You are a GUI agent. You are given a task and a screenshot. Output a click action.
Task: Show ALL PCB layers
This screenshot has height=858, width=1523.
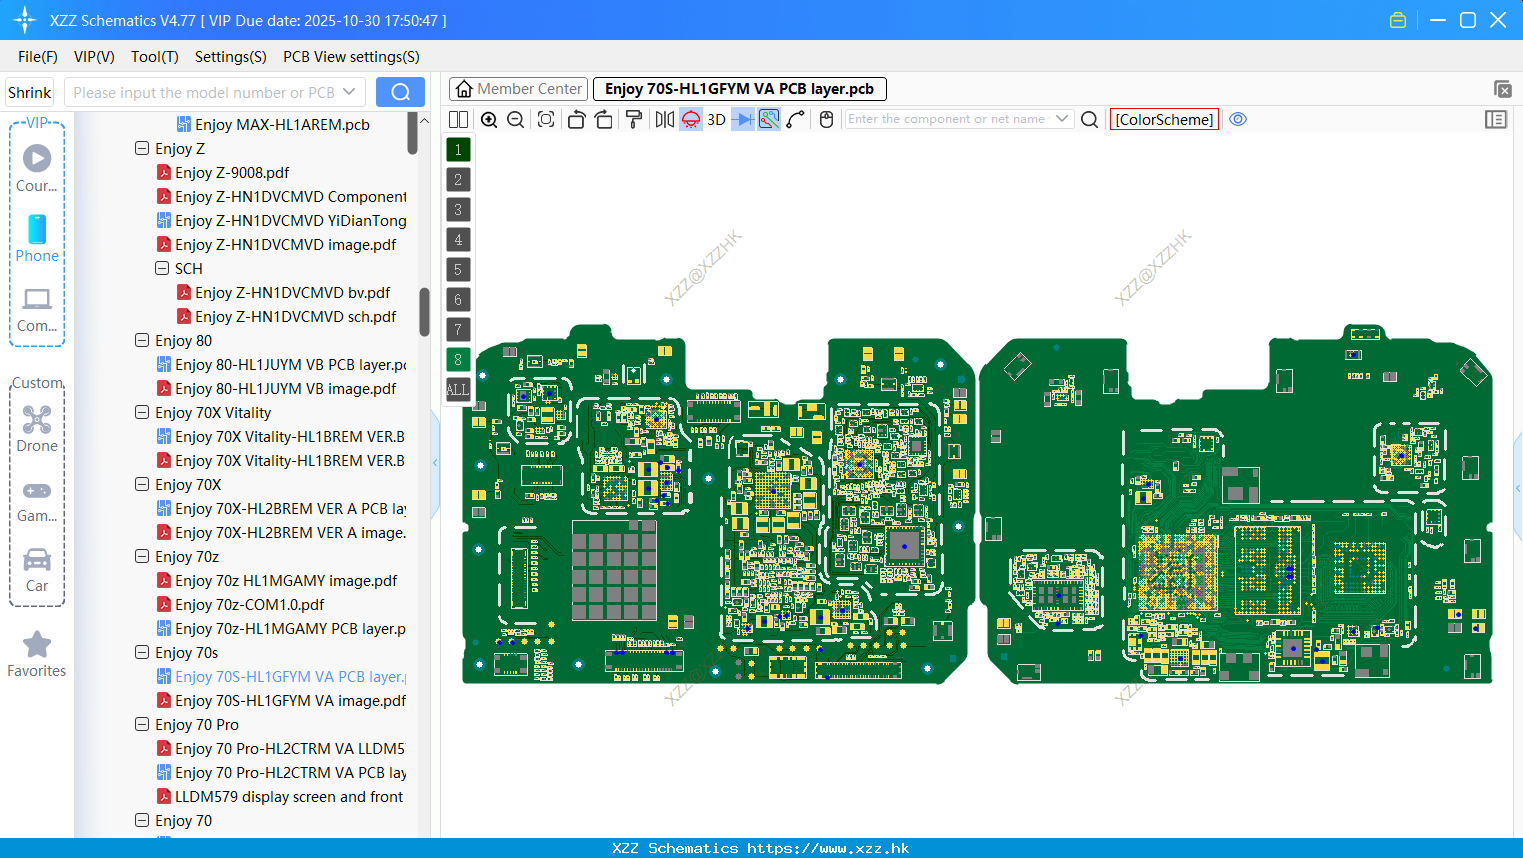coord(458,390)
